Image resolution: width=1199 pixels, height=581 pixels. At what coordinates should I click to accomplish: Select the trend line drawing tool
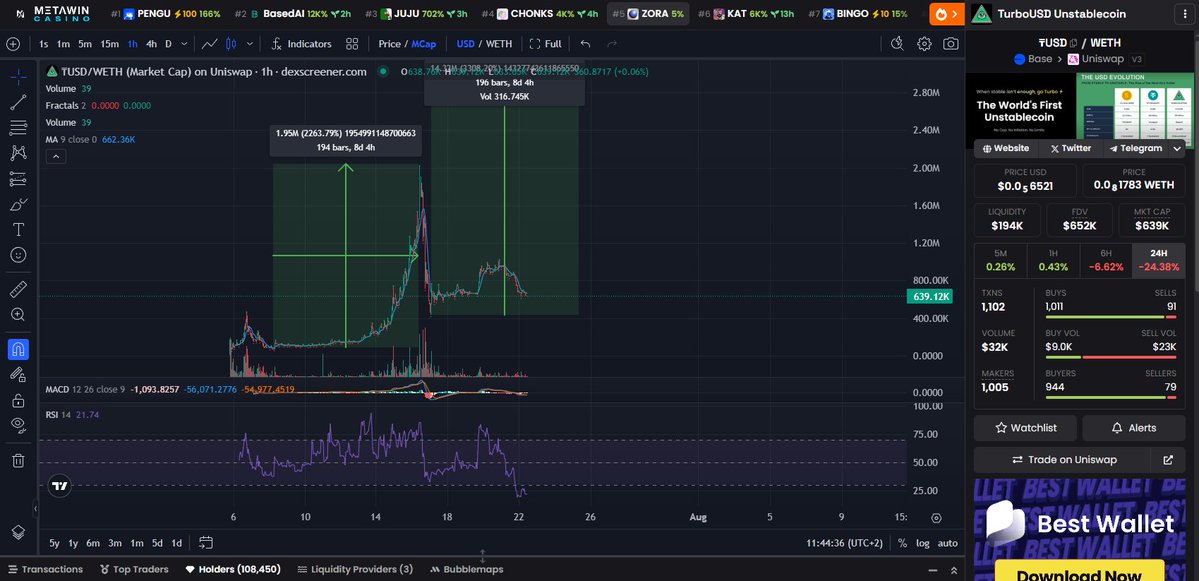coord(18,102)
